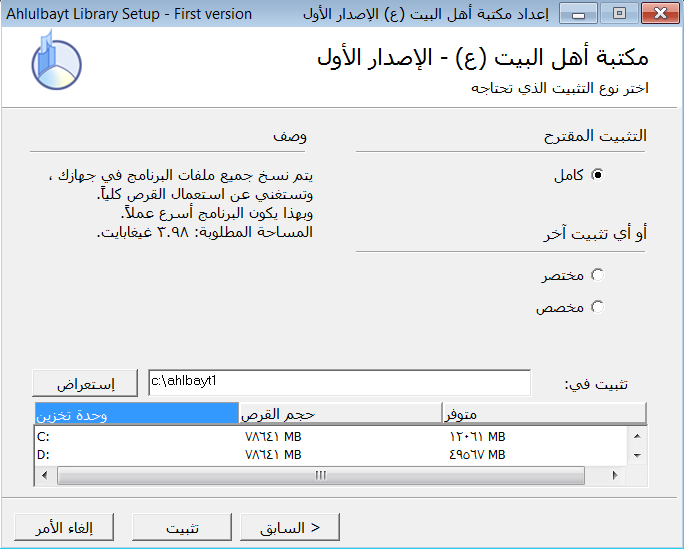Minimize the setup window
This screenshot has width=684, height=549.
pos(578,14)
